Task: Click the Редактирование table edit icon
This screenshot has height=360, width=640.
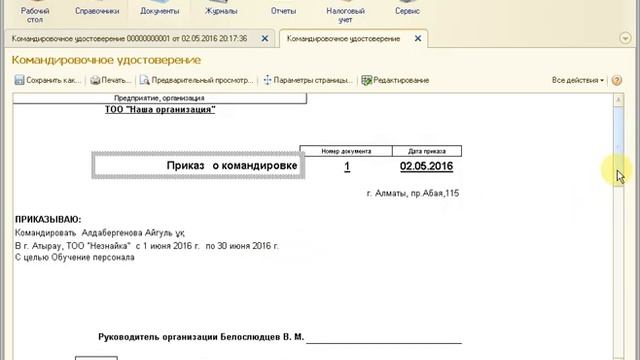Action: [x=367, y=80]
